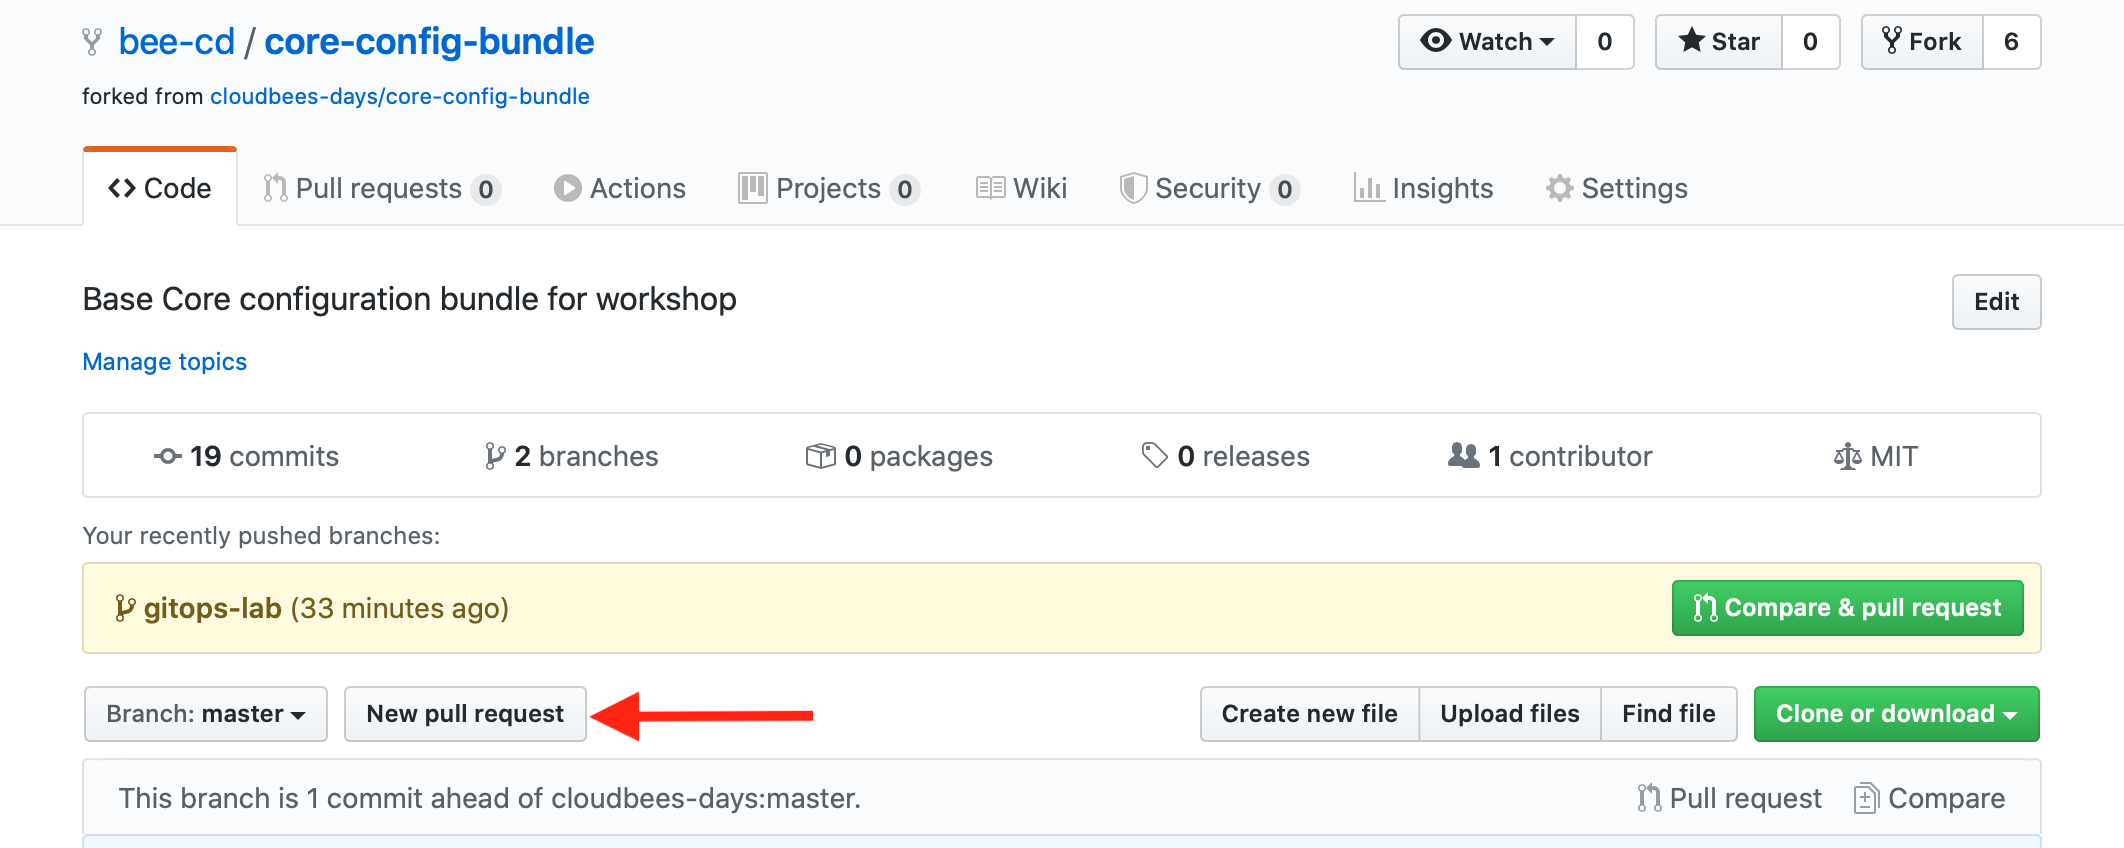Viewport: 2124px width, 848px height.
Task: View the 2 branches list
Action: click(x=571, y=456)
